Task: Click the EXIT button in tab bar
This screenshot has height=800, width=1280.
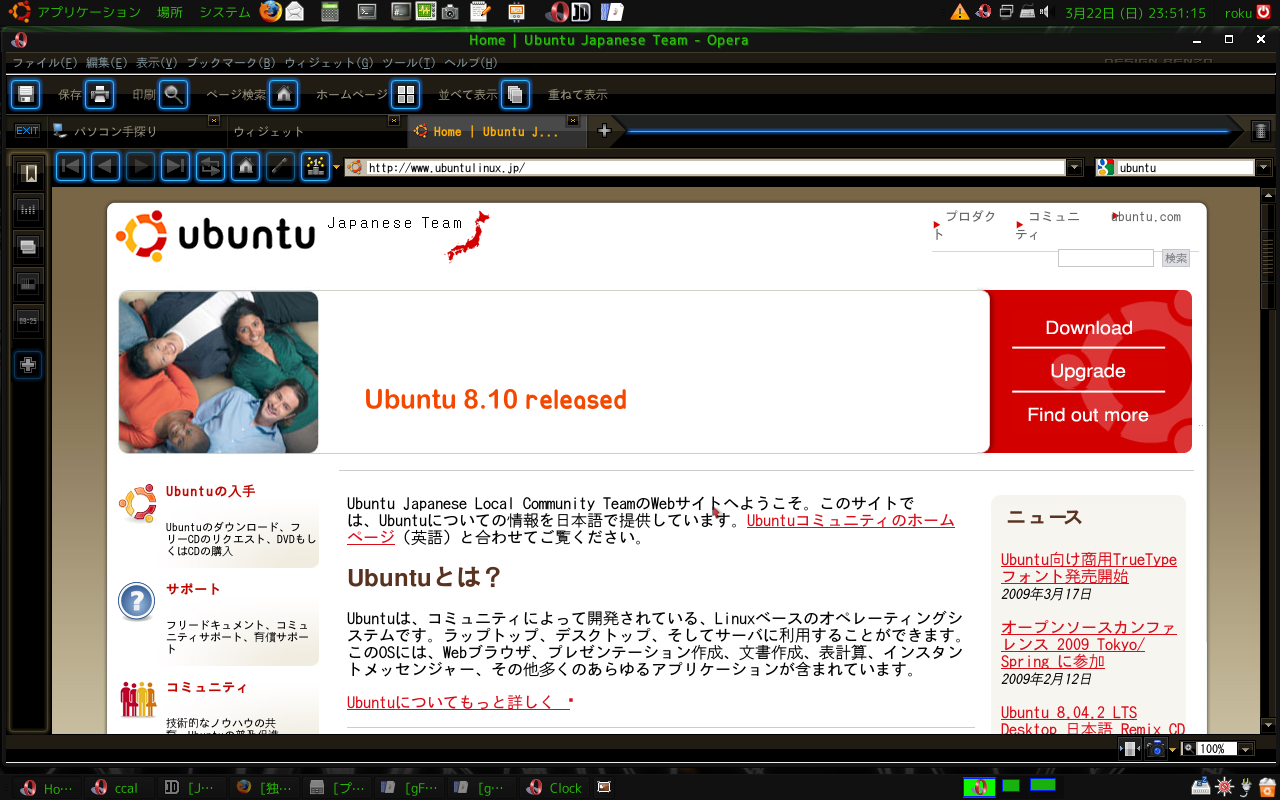Action: click(27, 131)
